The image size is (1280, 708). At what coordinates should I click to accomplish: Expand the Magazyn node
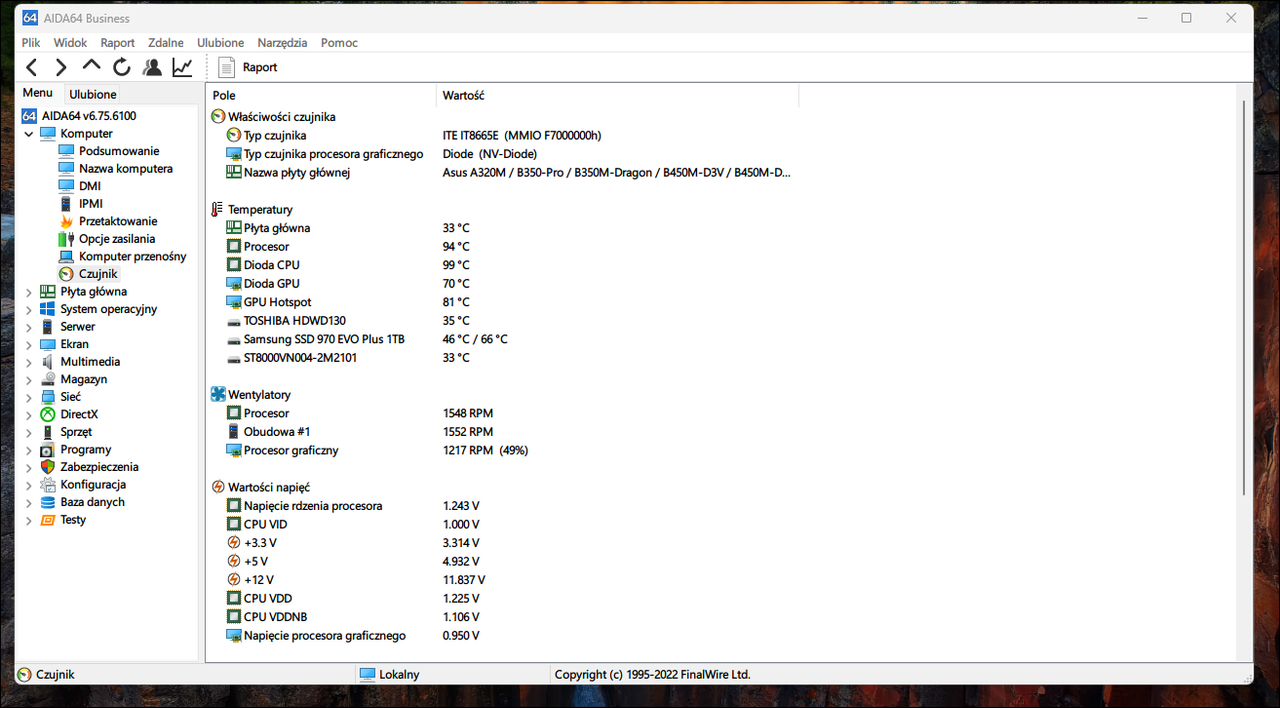pos(28,379)
